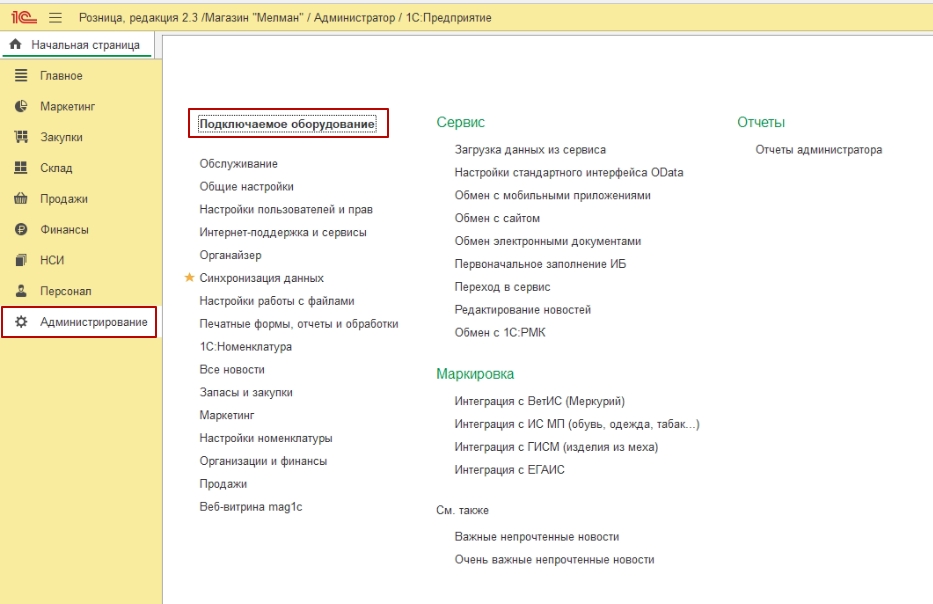Viewport: 933px width, 604px height.
Task: Open Организации и финансы
Action: pyautogui.click(x=263, y=461)
